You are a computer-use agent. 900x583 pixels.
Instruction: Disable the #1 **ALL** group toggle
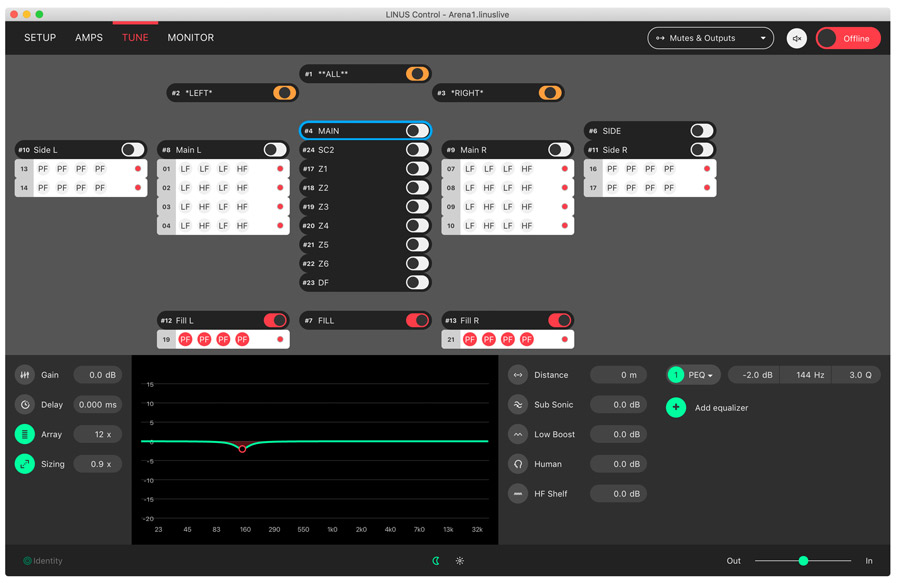coord(417,74)
